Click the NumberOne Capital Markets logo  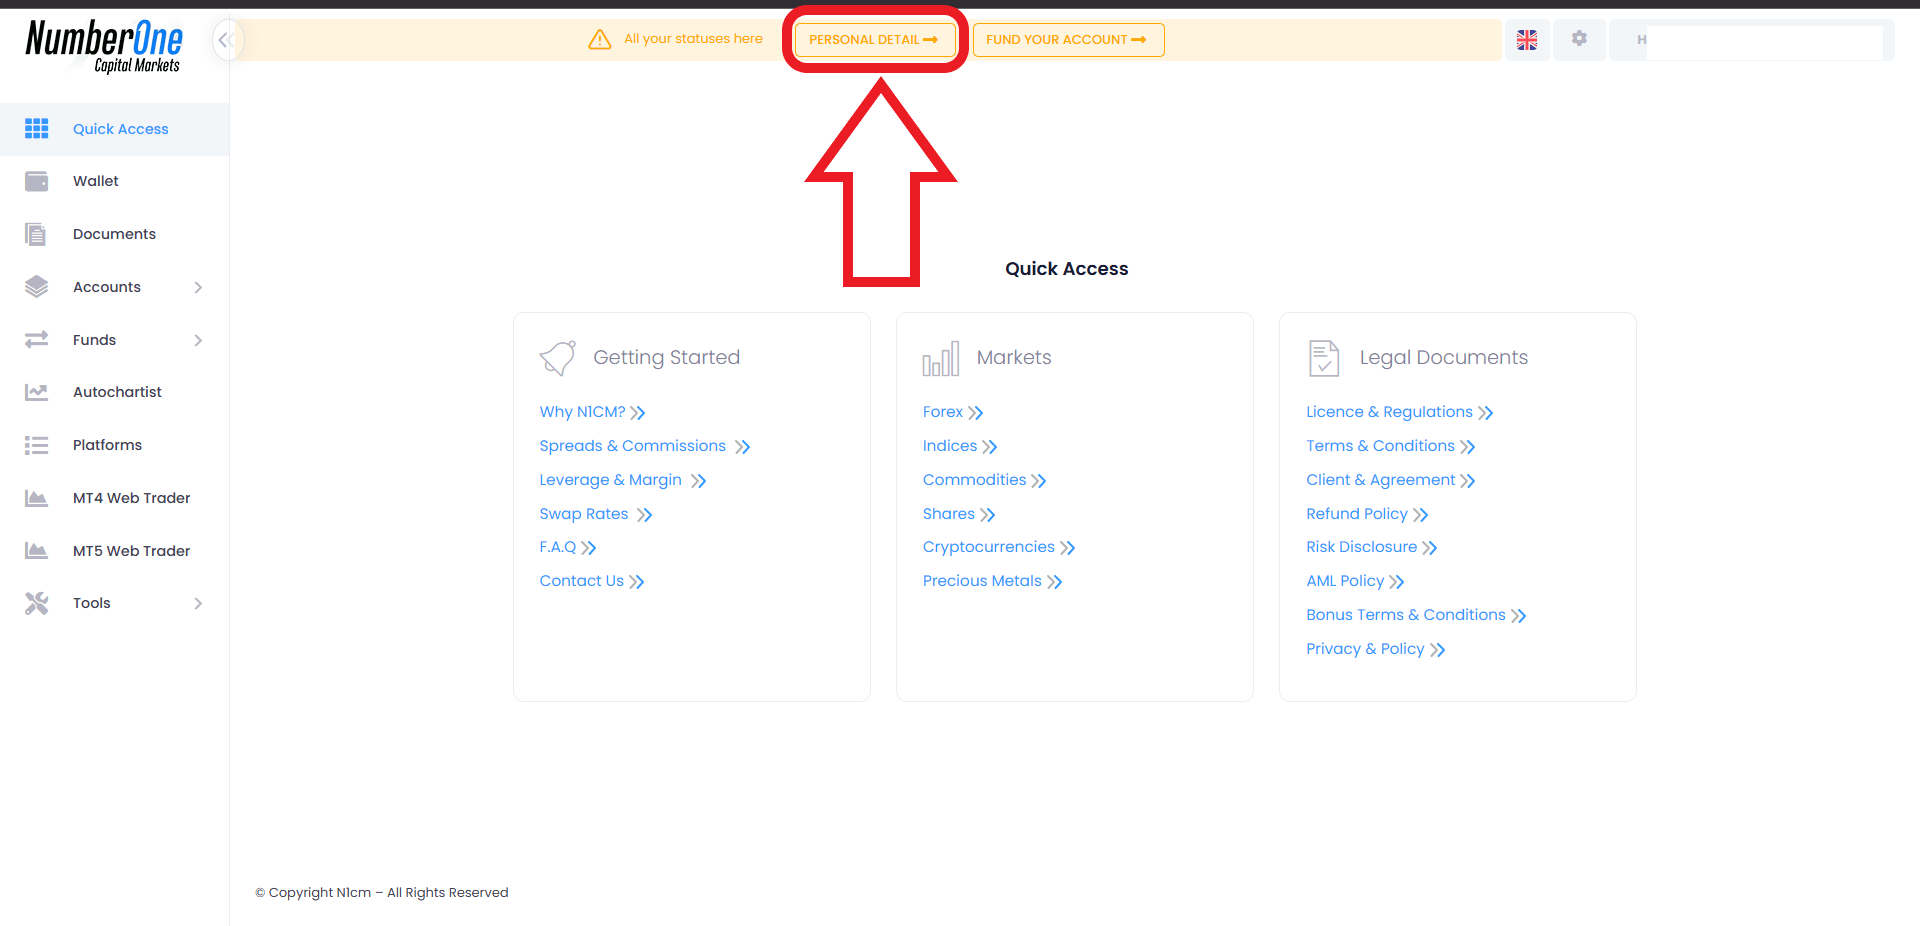(x=104, y=47)
